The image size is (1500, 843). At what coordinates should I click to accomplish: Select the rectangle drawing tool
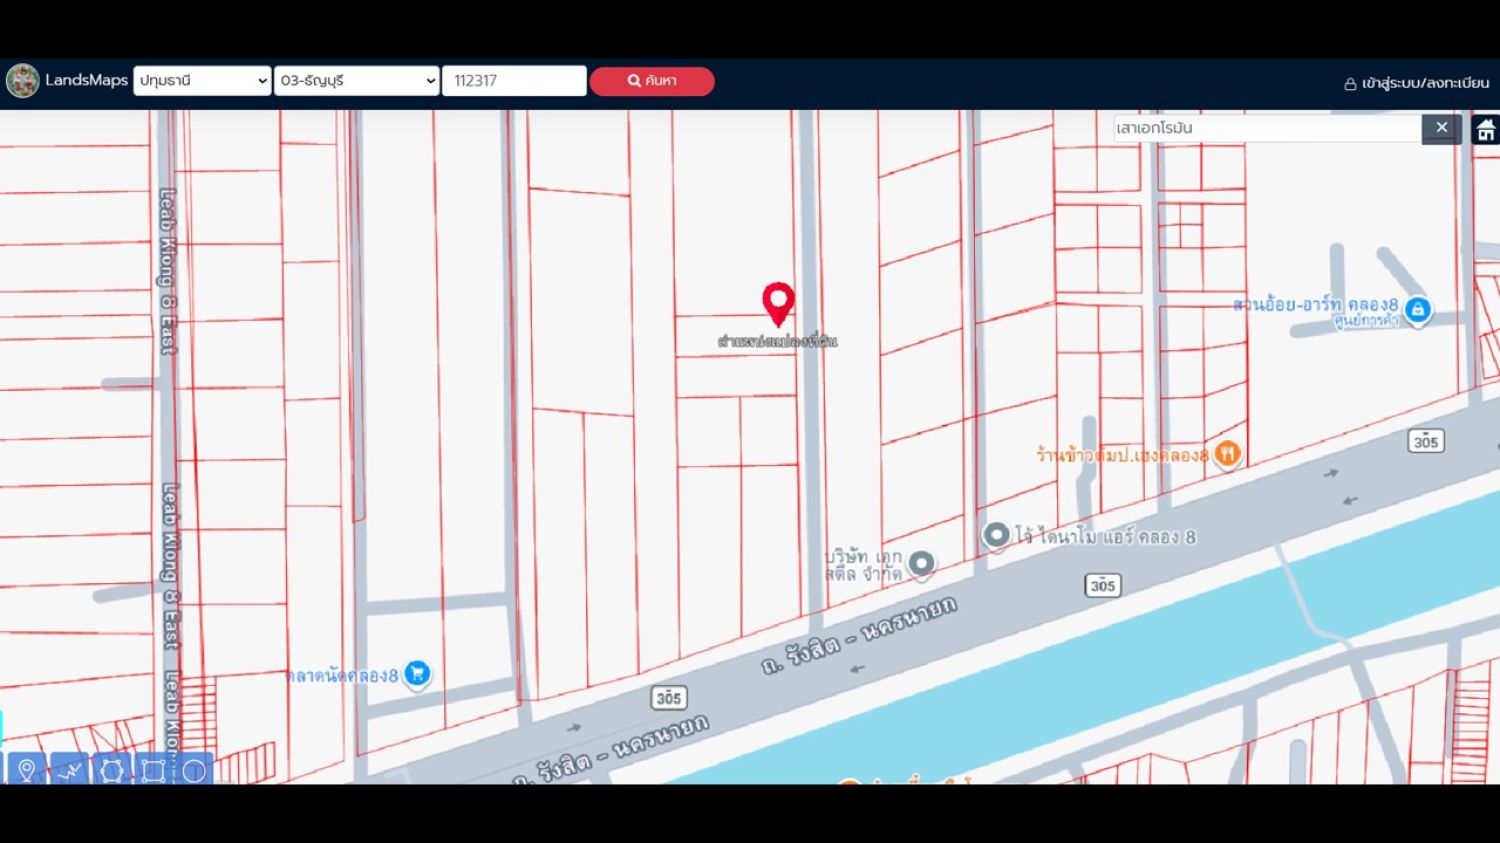click(x=153, y=770)
